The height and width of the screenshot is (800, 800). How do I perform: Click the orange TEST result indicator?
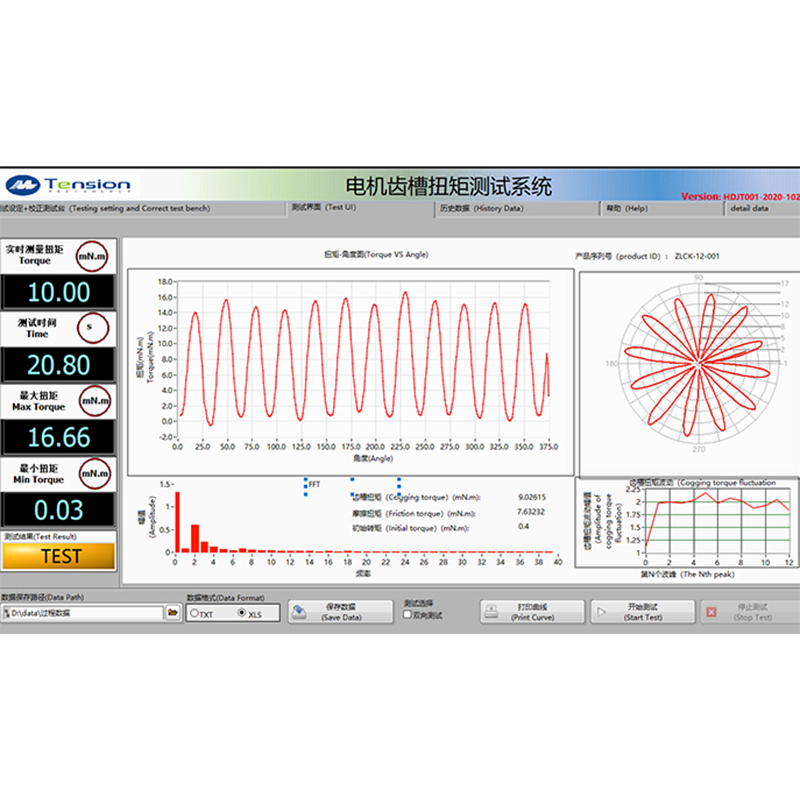tap(60, 555)
